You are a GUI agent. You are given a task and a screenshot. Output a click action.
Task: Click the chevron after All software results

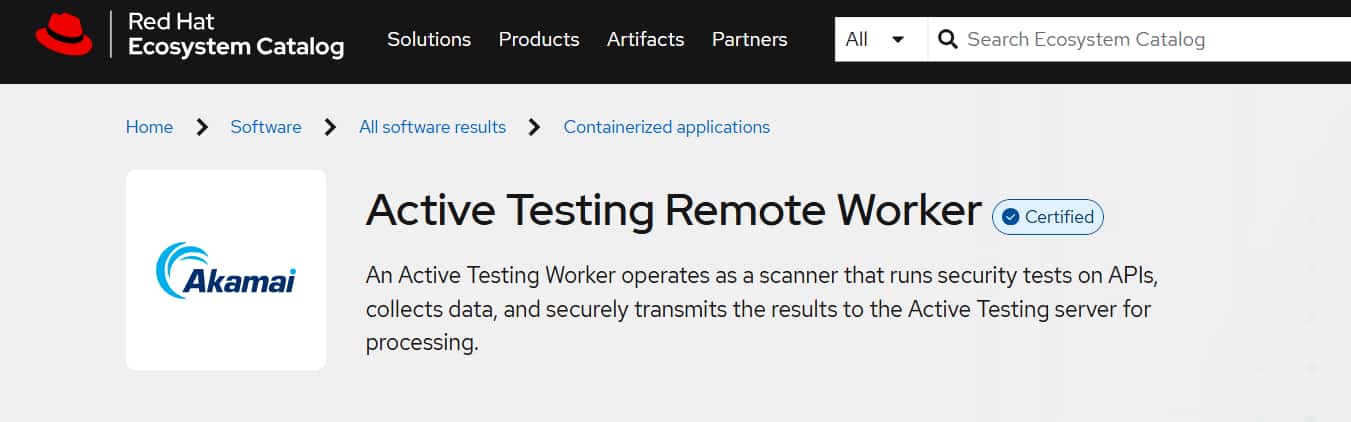point(535,127)
